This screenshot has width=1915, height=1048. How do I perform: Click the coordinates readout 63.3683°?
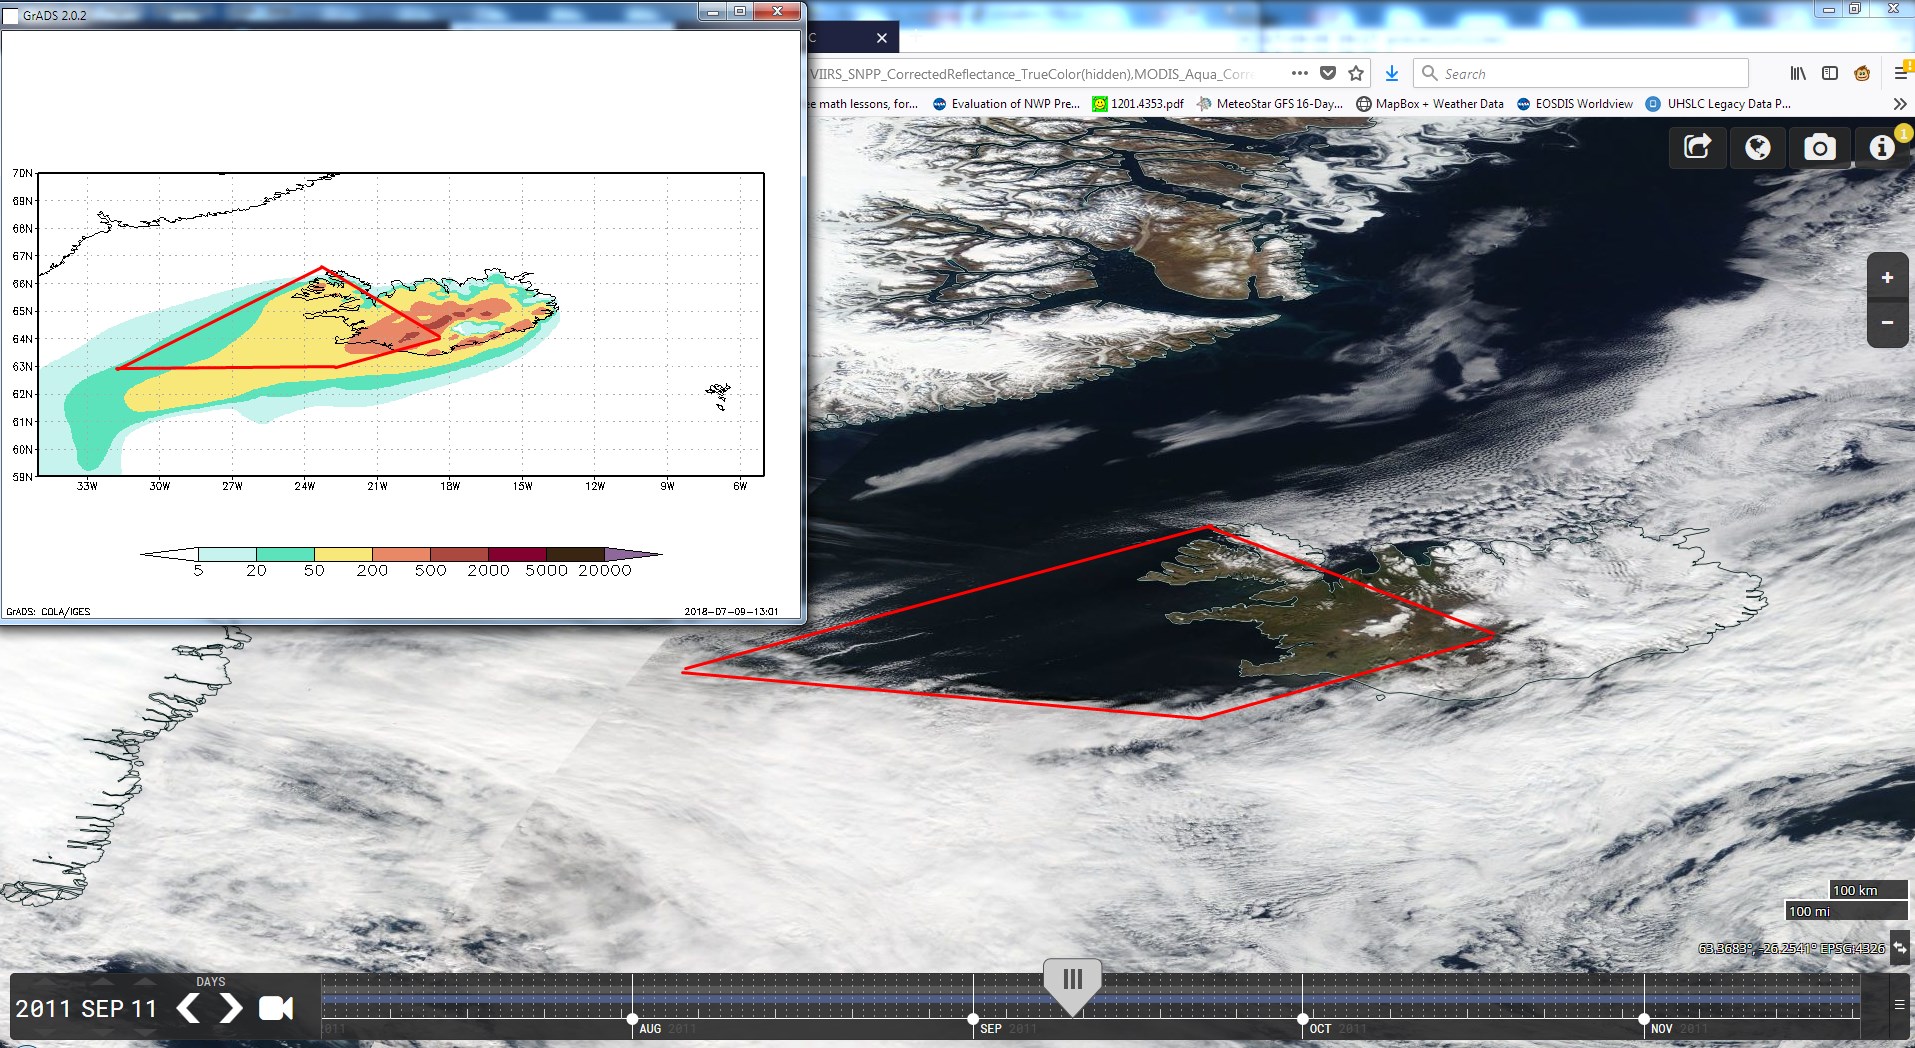click(1791, 947)
